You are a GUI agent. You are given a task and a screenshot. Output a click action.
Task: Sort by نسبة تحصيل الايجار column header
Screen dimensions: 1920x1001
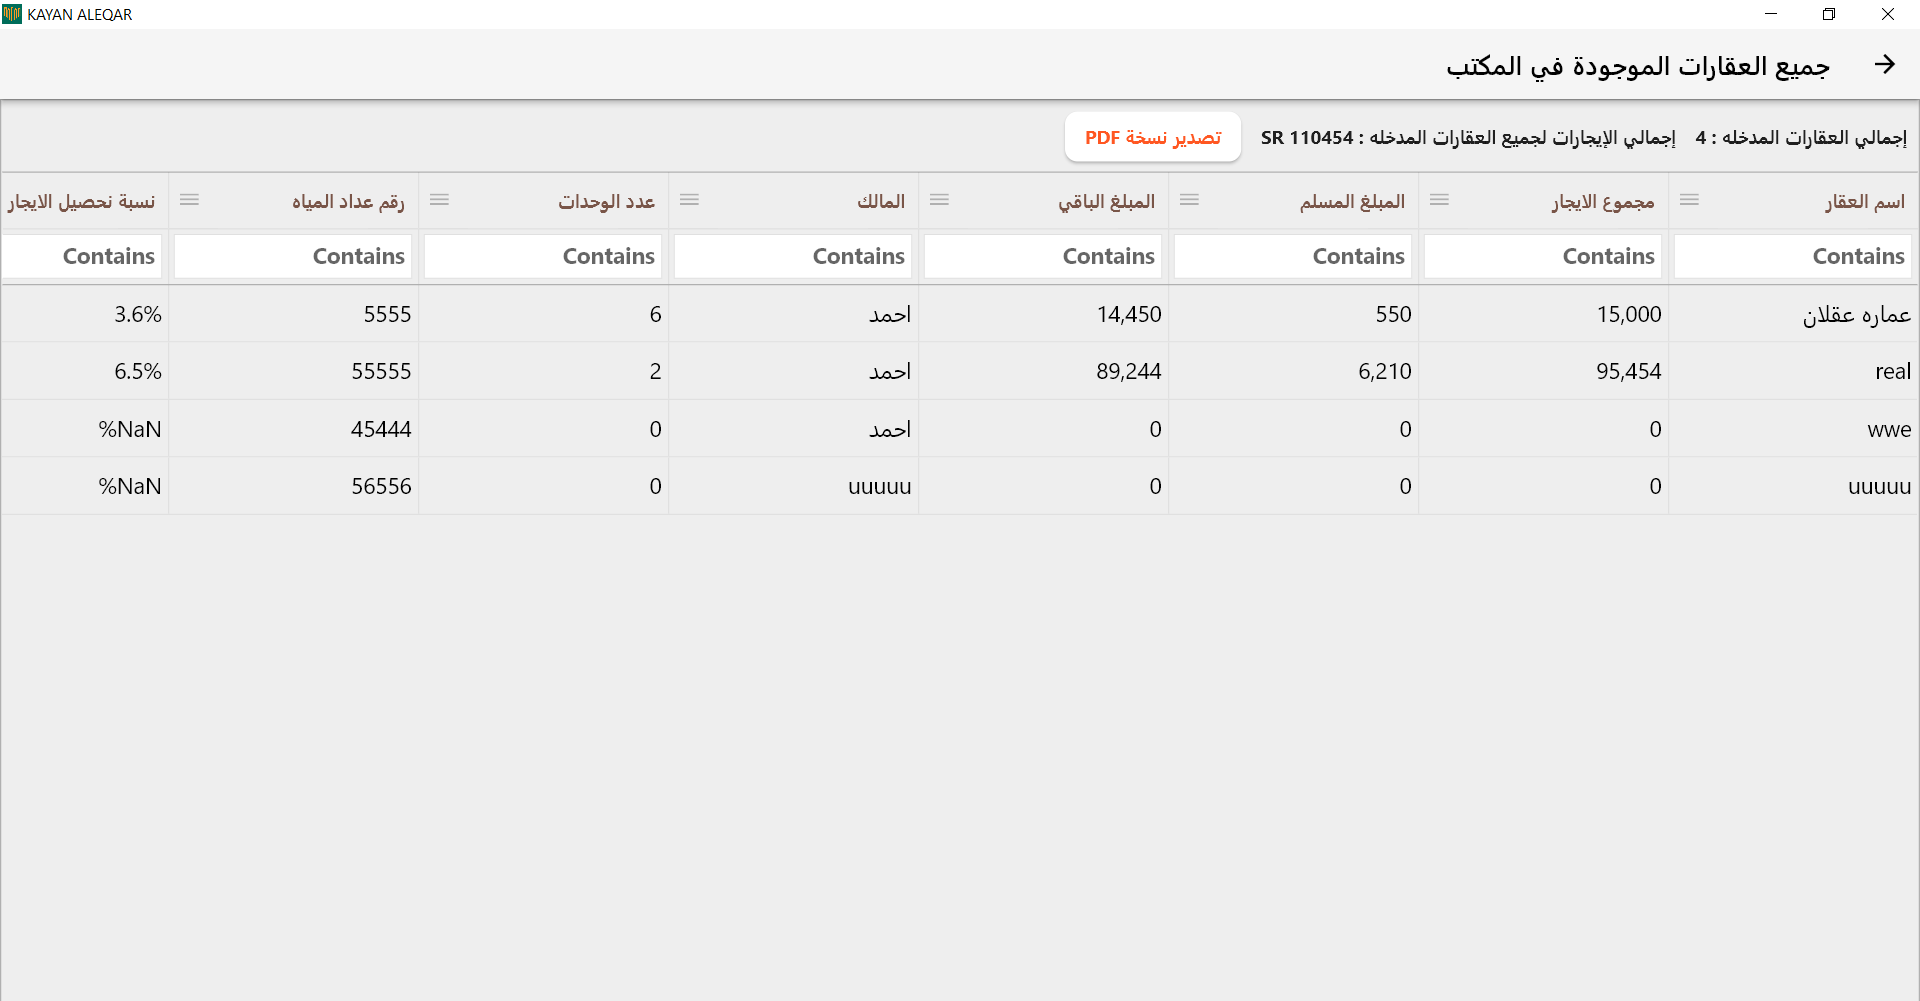82,202
